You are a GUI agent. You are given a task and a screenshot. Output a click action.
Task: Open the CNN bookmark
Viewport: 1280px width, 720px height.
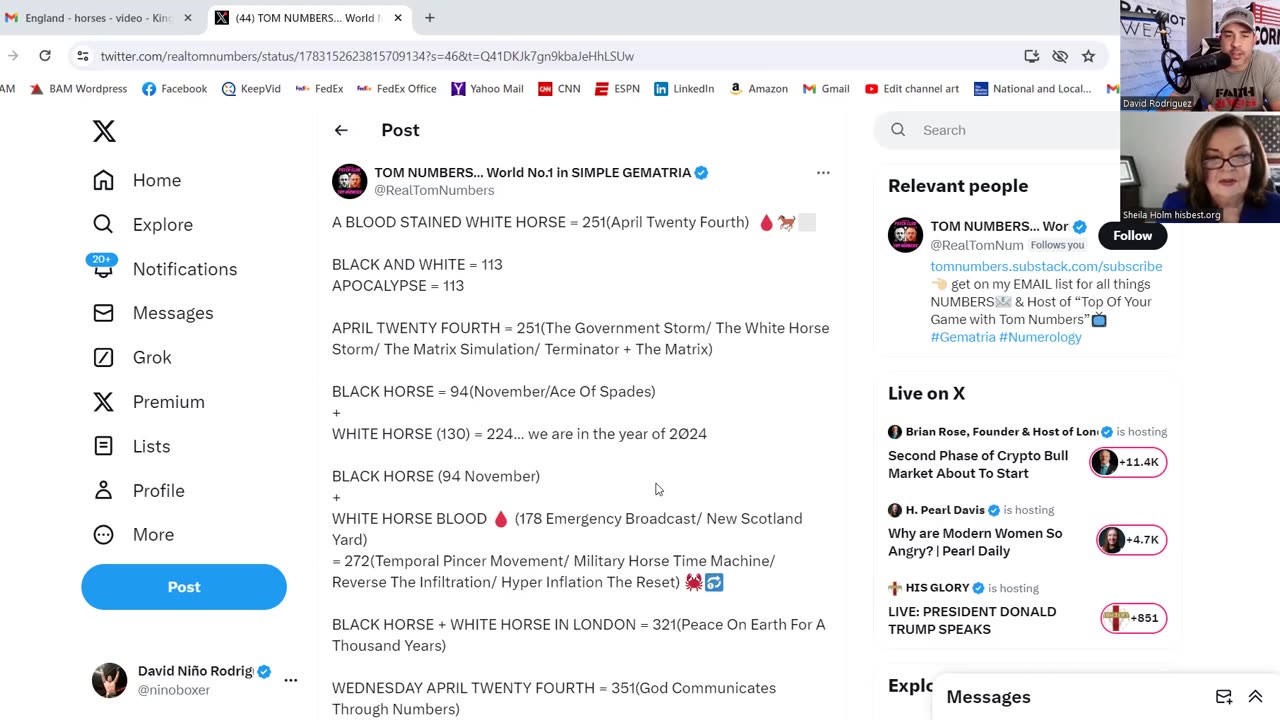[x=559, y=89]
